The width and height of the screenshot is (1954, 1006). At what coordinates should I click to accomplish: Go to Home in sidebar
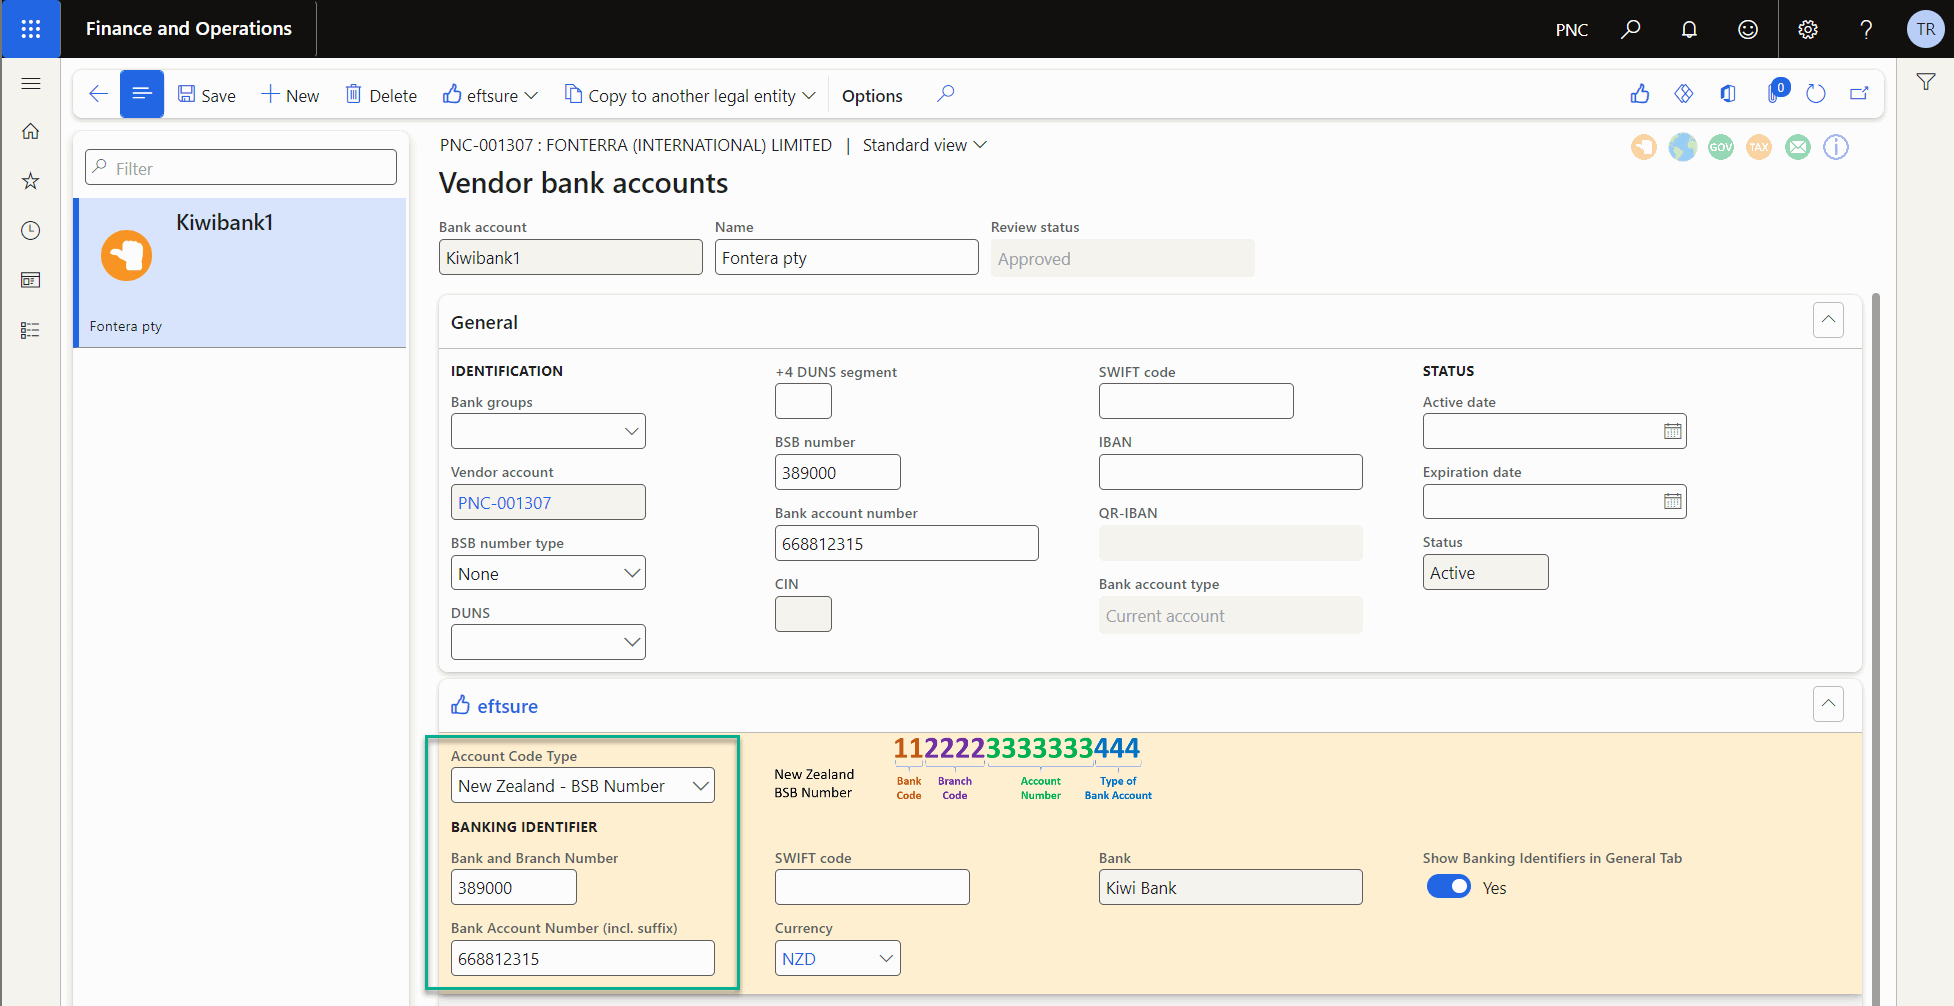pyautogui.click(x=31, y=131)
